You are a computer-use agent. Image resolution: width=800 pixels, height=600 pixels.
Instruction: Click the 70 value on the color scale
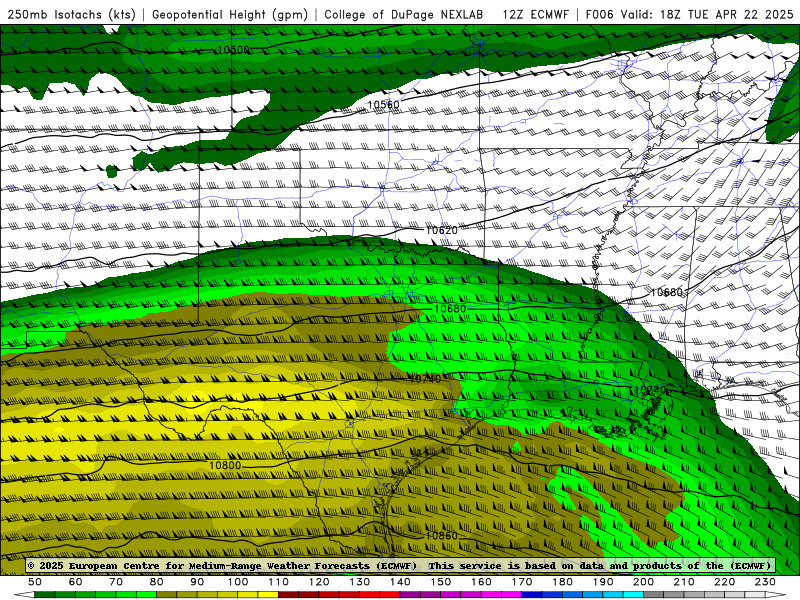point(116,582)
